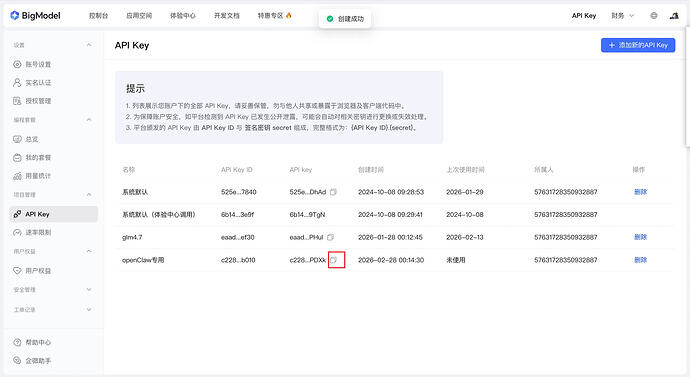
Task: Go to 控制台 in top navigation
Action: tap(99, 15)
